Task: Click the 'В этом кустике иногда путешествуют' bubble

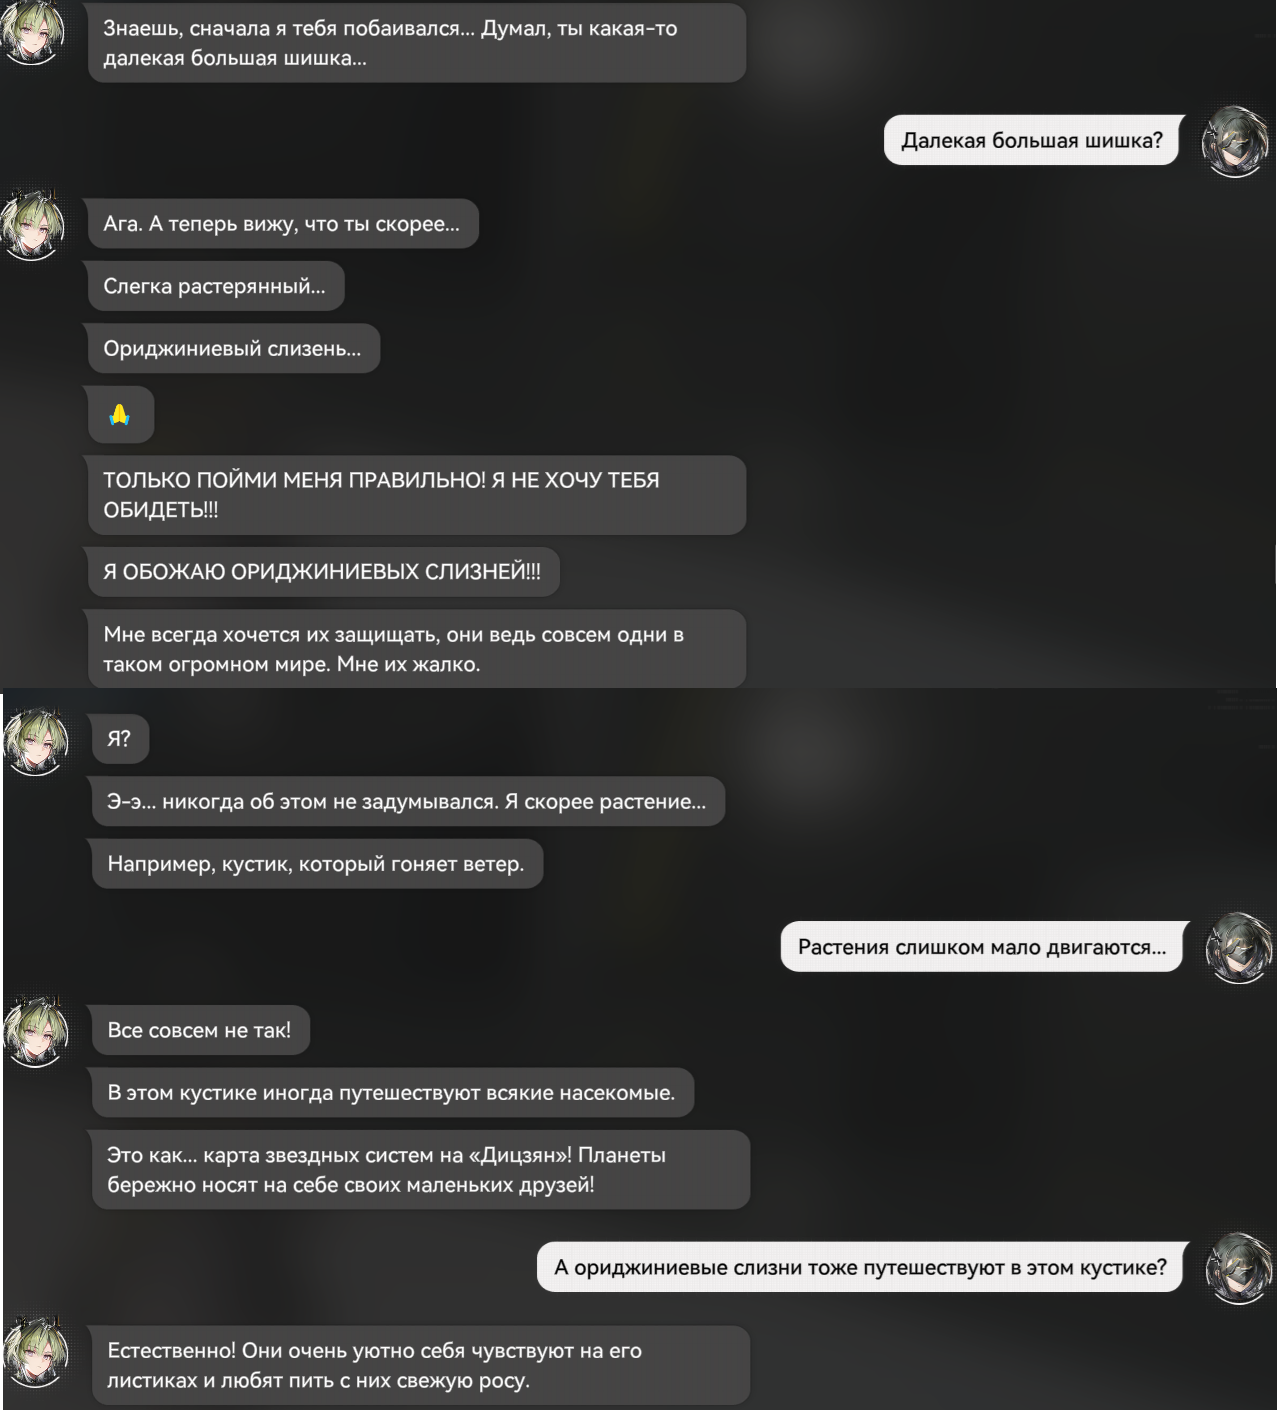Action: (392, 1092)
